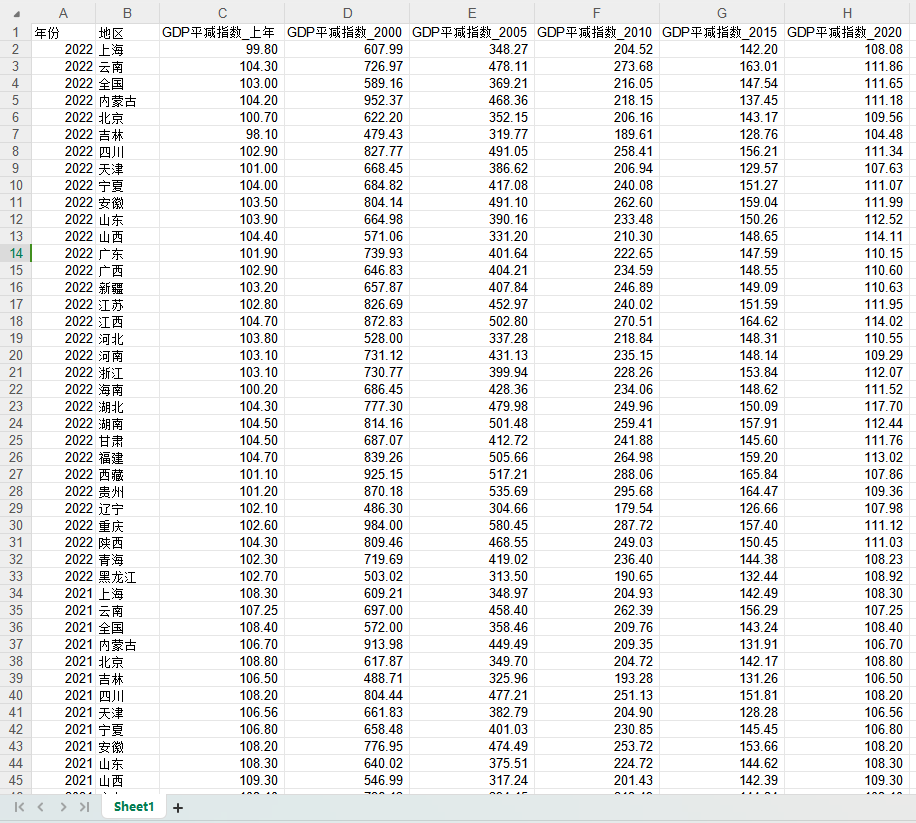Switch to the Sheet1 tab
Image resolution: width=916 pixels, height=823 pixels.
[x=134, y=807]
